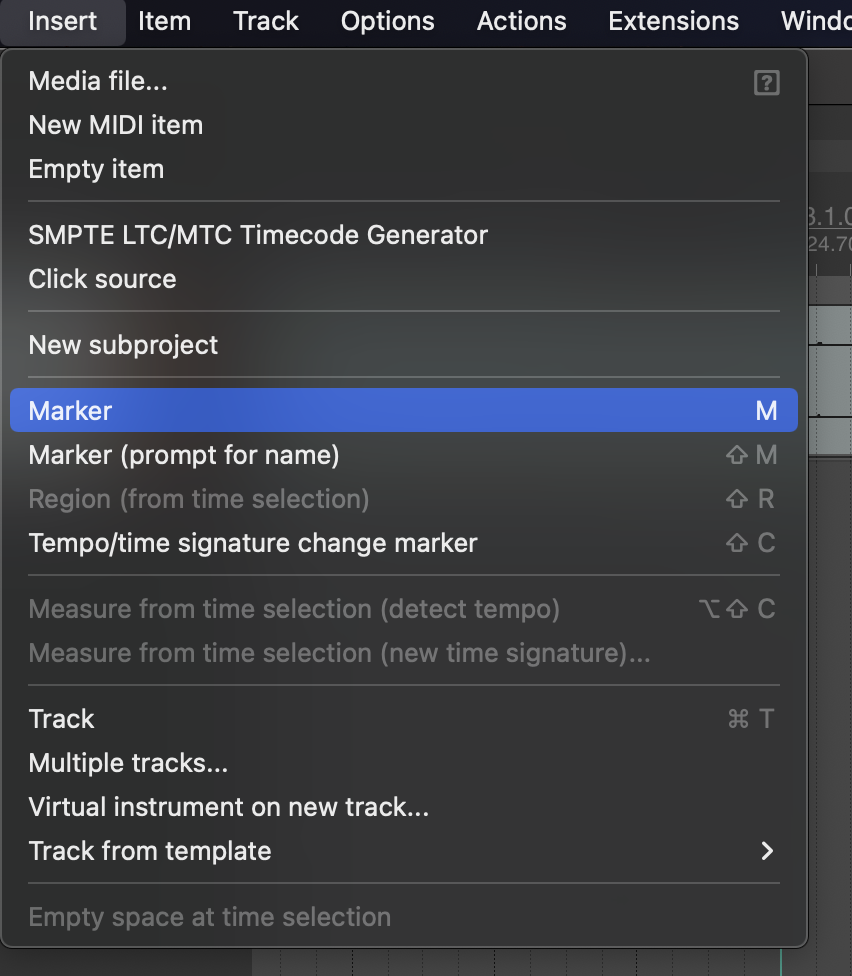Choose Virtual instrument on new track...
This screenshot has width=852, height=976.
[404, 807]
